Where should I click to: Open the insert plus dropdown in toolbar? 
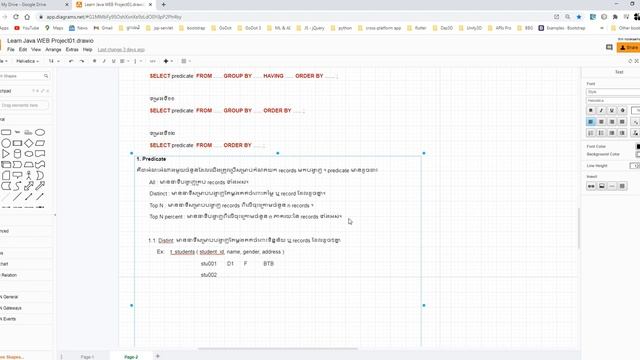tap(168, 61)
